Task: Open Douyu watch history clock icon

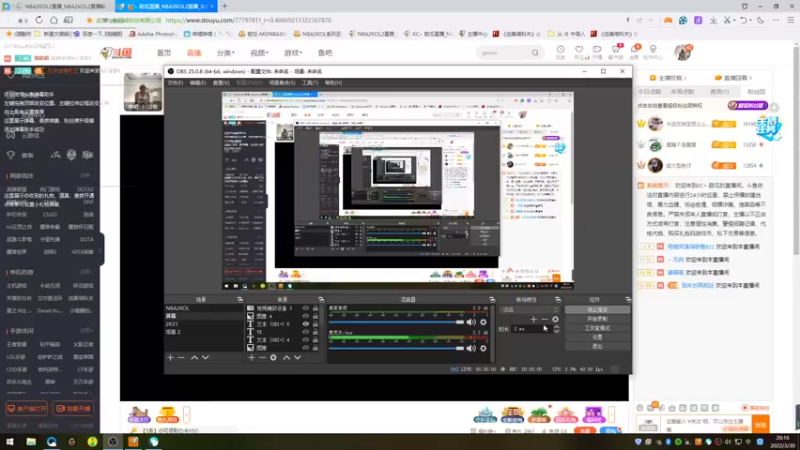Action: (x=560, y=49)
